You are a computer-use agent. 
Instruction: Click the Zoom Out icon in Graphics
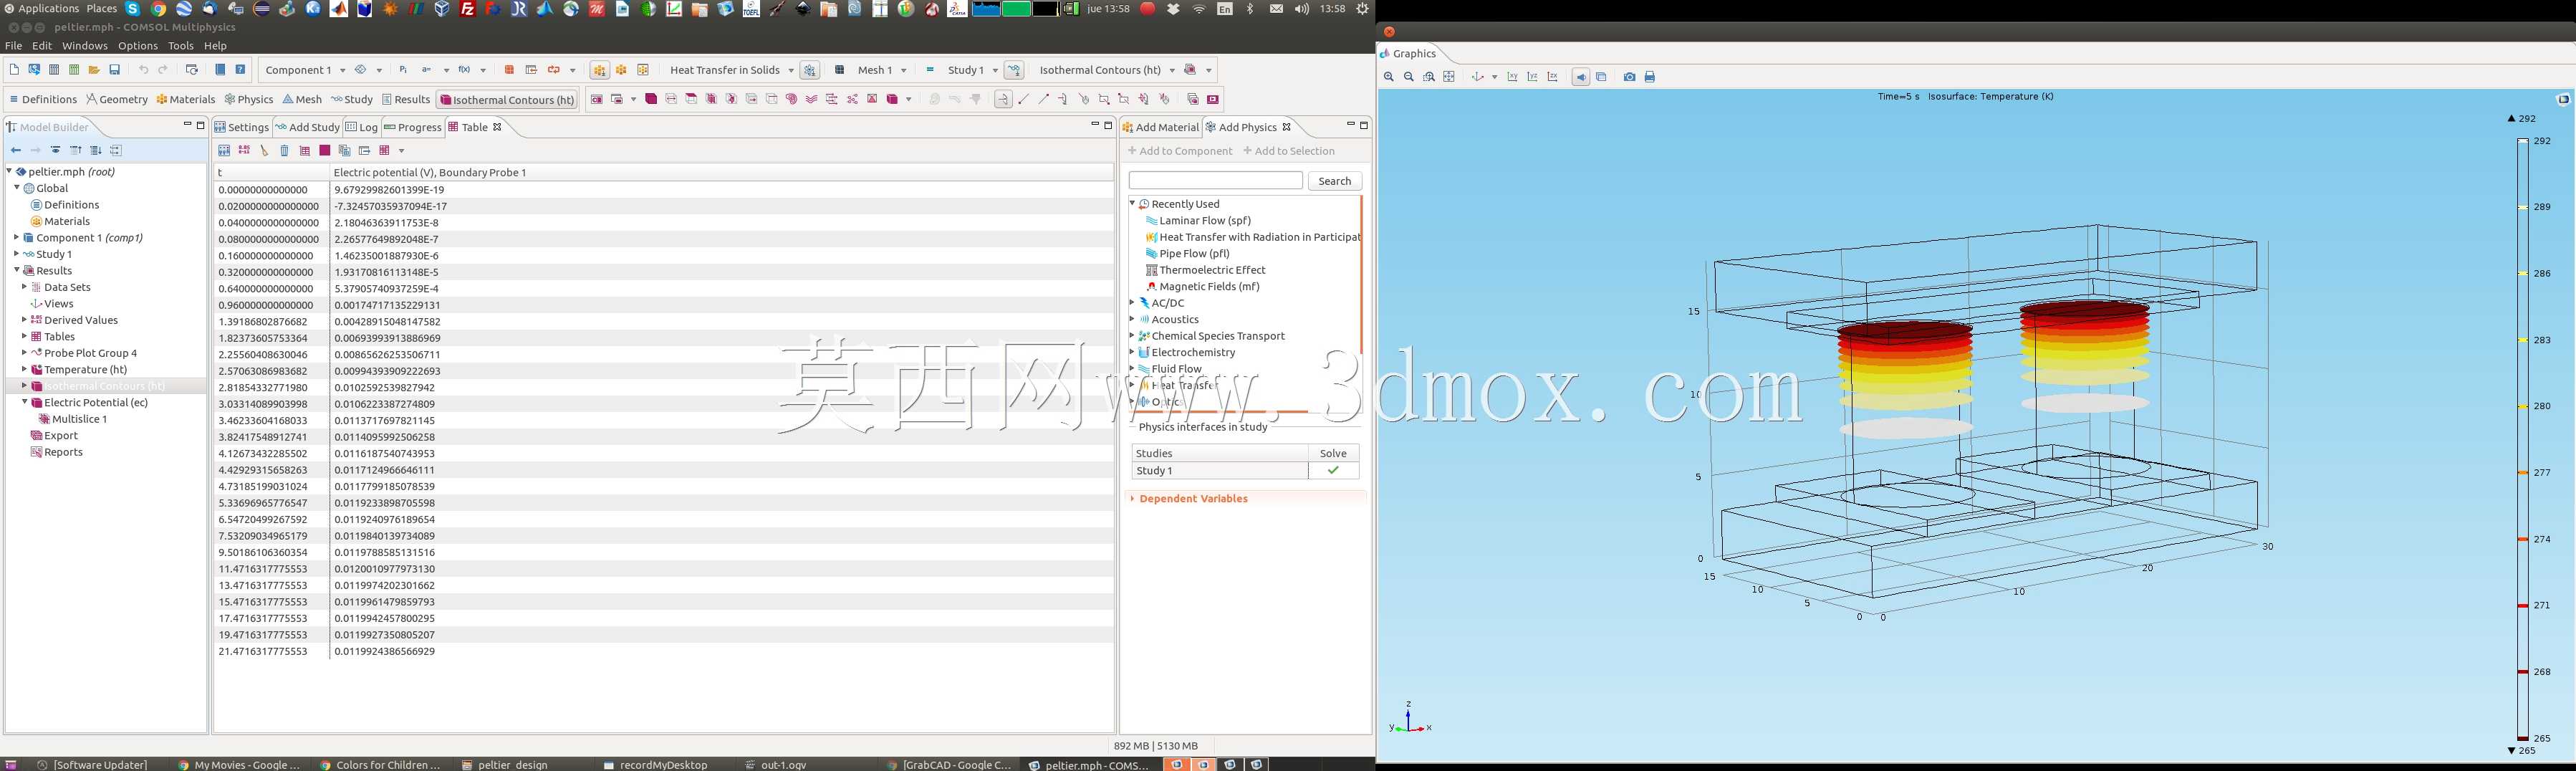tap(1409, 77)
